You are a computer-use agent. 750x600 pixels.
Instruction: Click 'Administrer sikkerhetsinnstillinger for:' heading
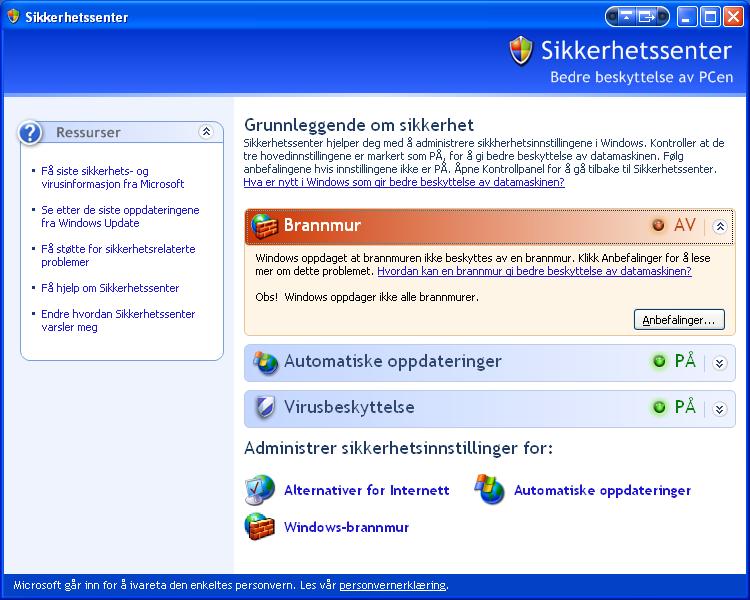(x=398, y=448)
